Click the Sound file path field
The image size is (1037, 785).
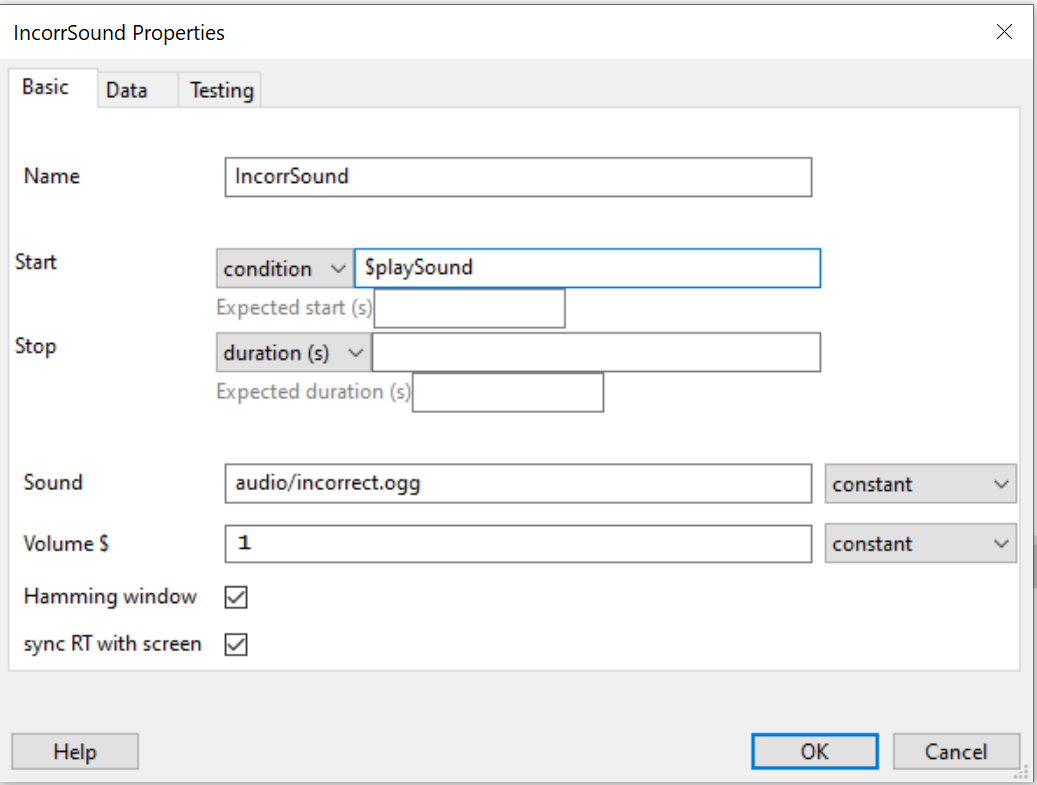518,484
